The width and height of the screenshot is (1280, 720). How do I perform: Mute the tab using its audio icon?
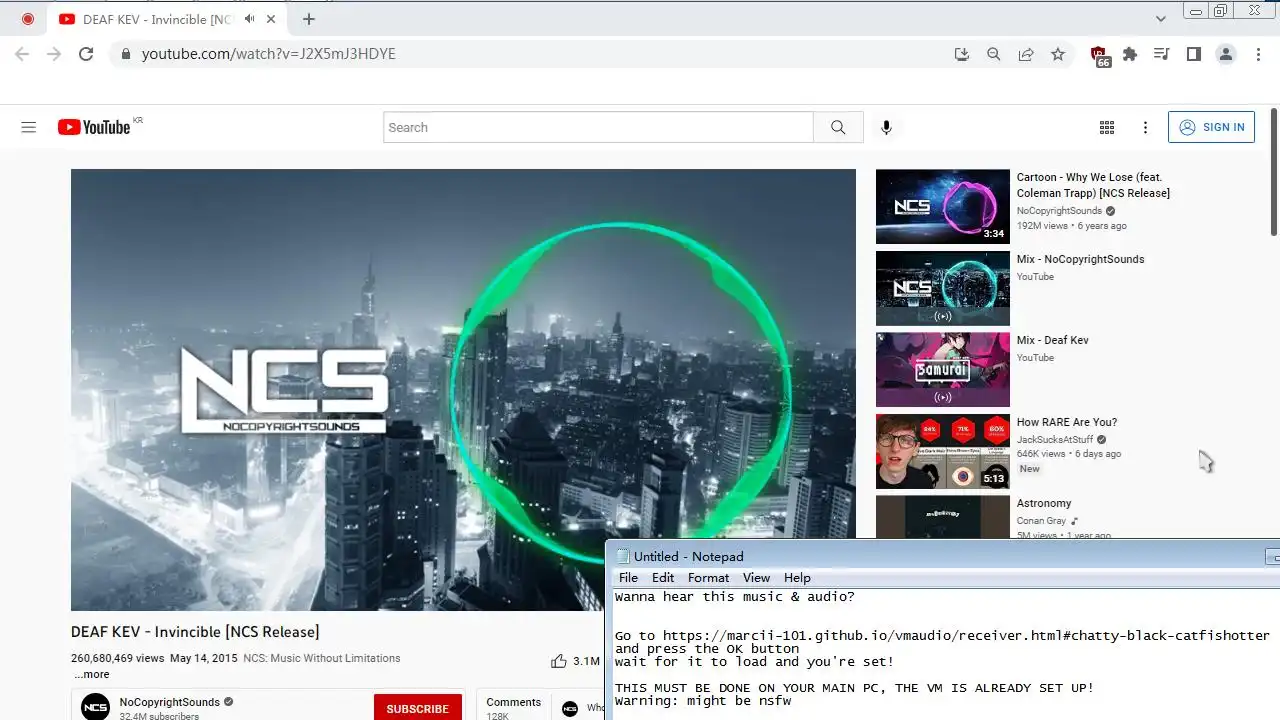pos(250,19)
